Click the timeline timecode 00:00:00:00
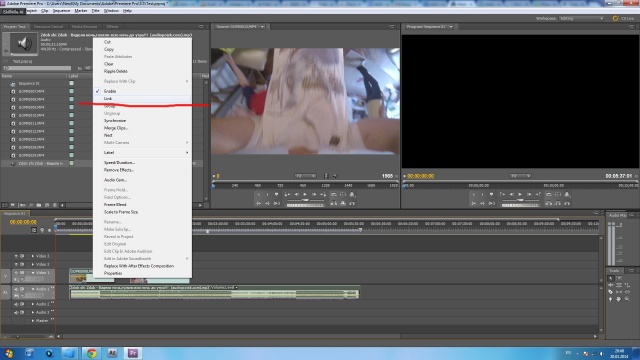Image resolution: width=640 pixels, height=360 pixels. (23, 222)
